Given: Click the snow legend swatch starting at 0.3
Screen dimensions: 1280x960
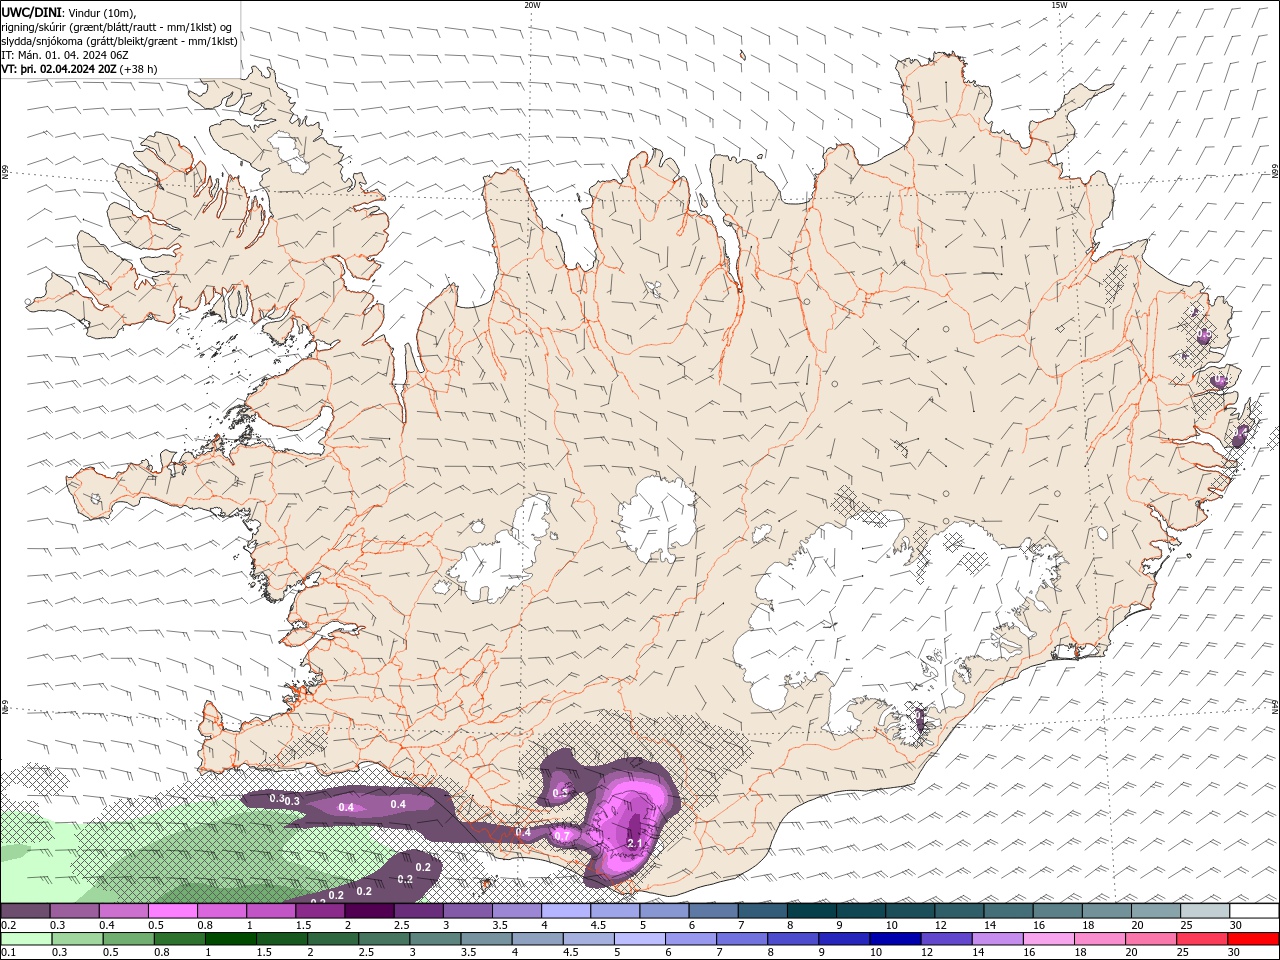Looking at the screenshot, I should point(74,911).
